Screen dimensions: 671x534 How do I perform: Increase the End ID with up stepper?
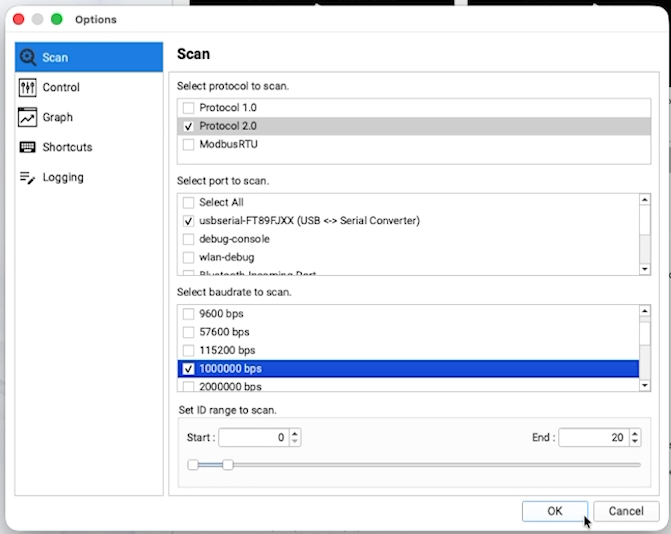(635, 433)
